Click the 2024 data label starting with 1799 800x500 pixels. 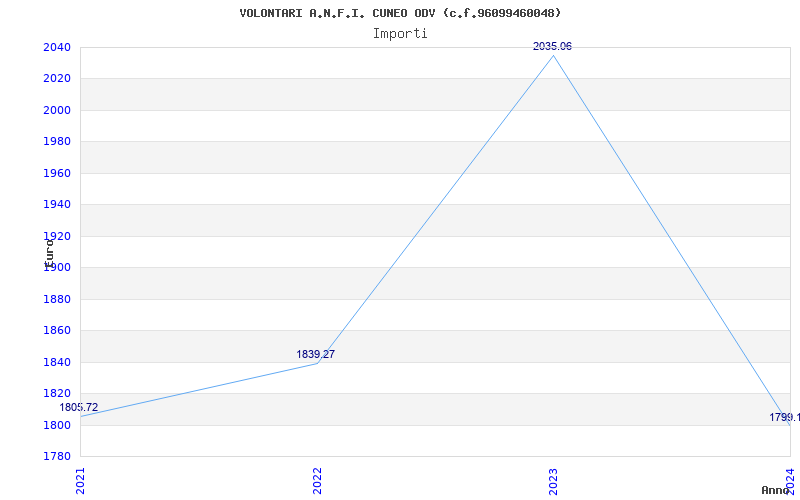tap(784, 417)
